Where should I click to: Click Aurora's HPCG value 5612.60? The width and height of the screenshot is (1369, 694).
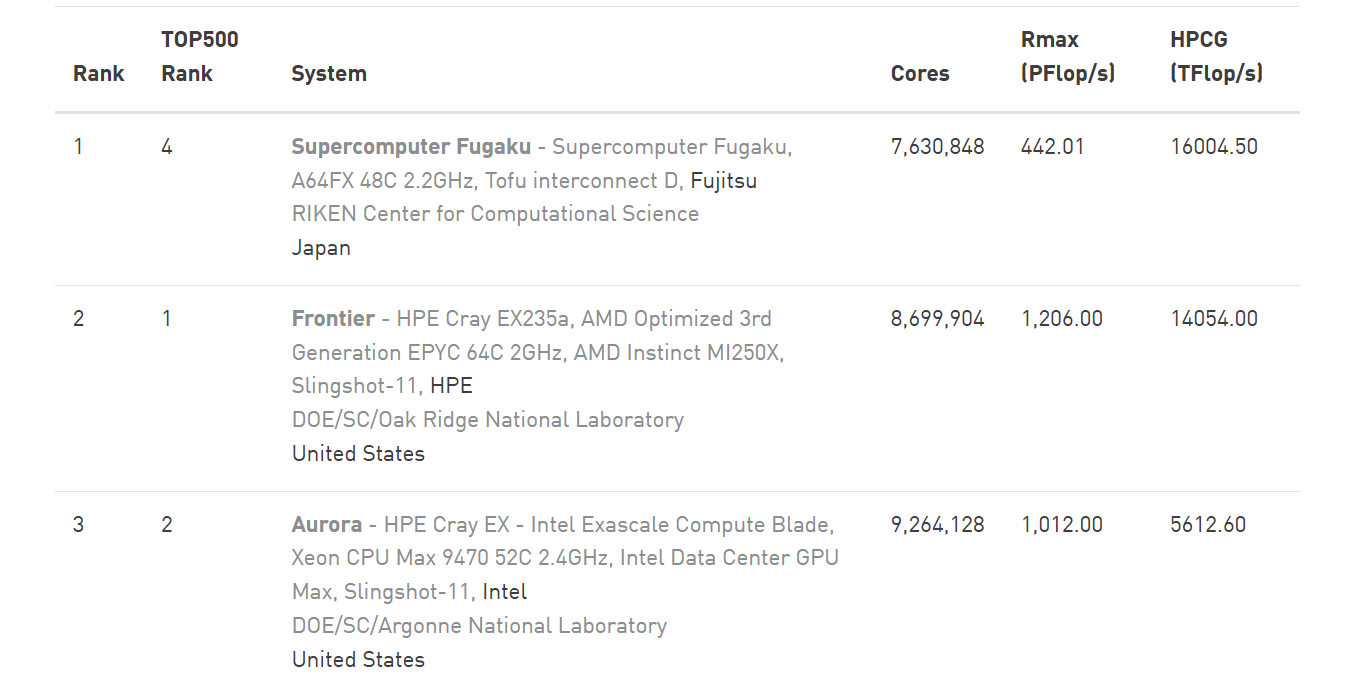(1208, 525)
